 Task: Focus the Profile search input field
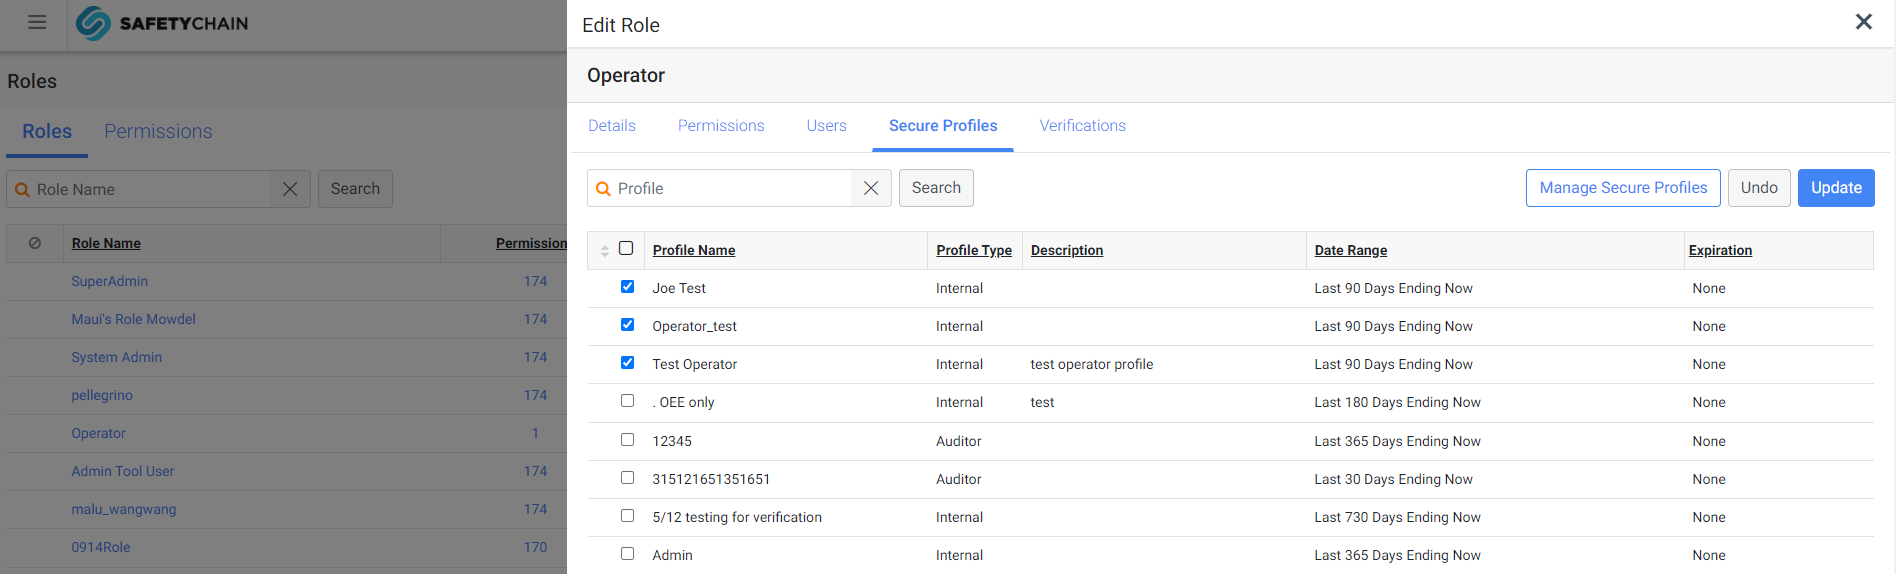click(x=732, y=188)
